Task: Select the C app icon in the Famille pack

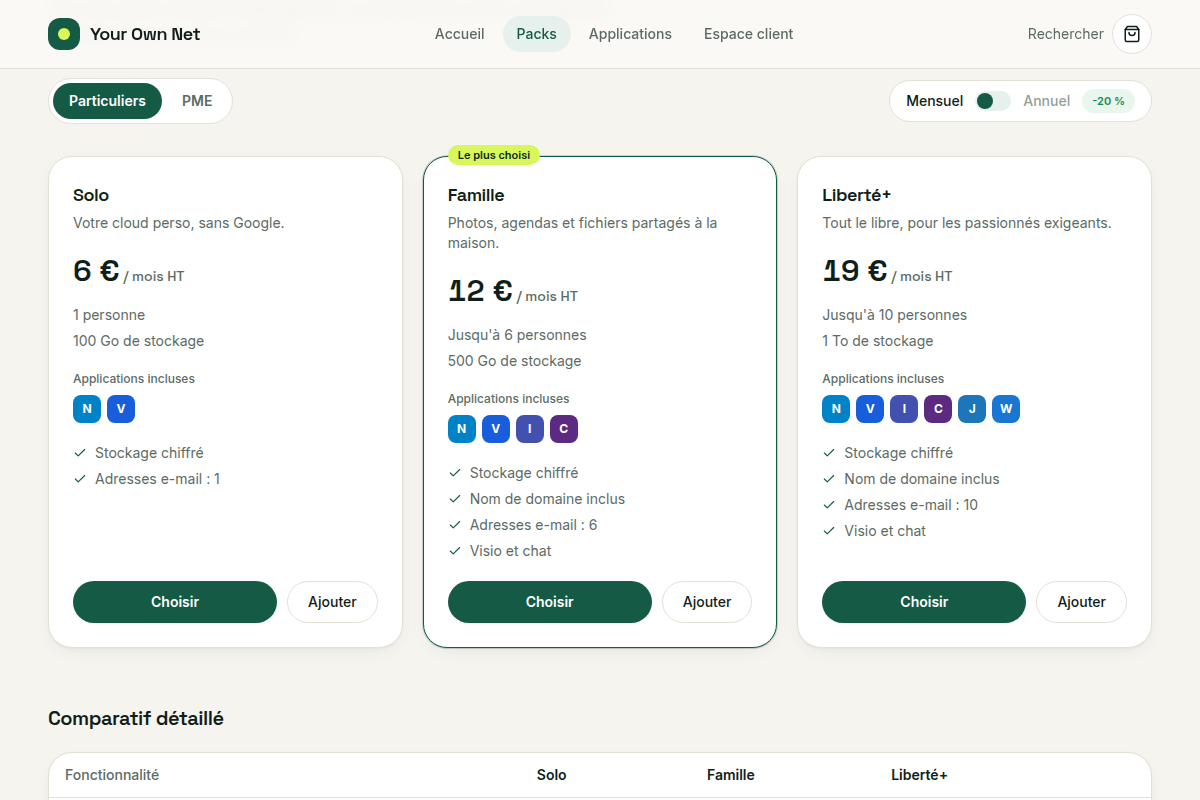Action: coord(564,429)
